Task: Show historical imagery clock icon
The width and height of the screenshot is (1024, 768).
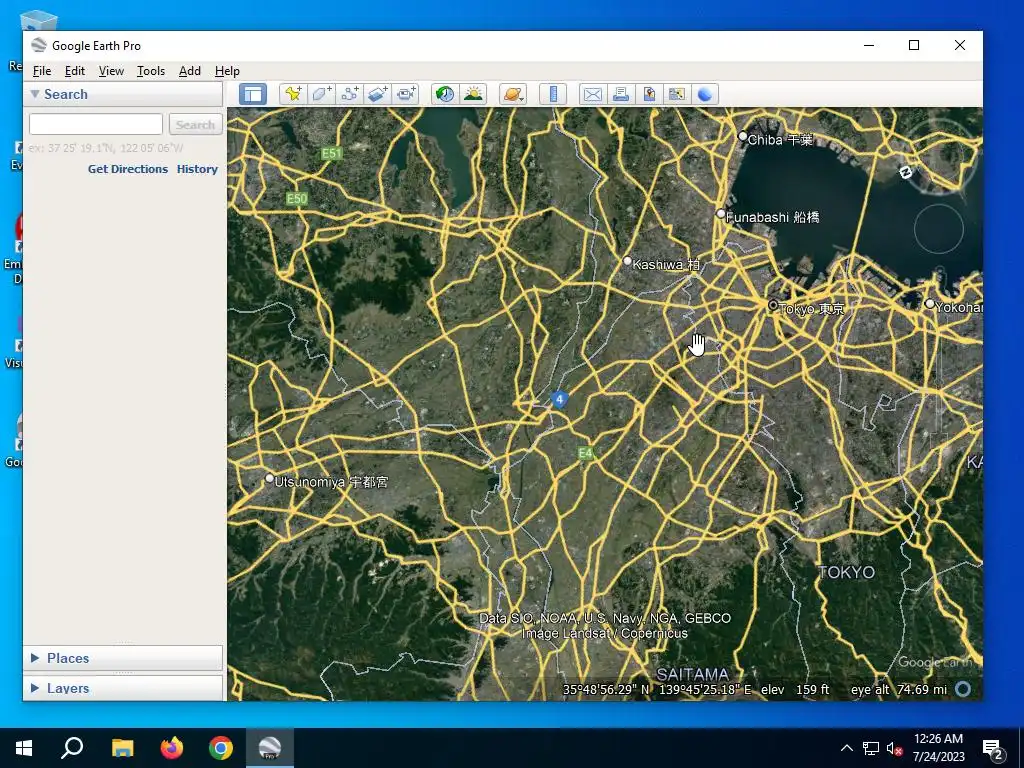Action: tap(445, 94)
